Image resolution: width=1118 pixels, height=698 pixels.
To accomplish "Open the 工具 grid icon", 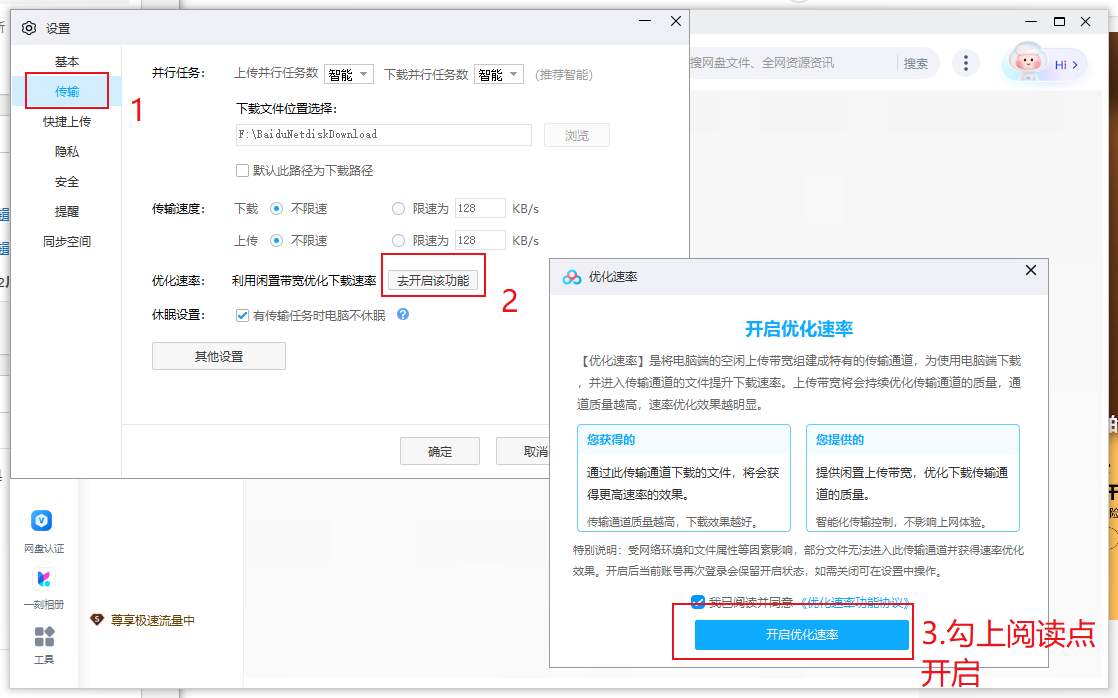I will click(44, 636).
